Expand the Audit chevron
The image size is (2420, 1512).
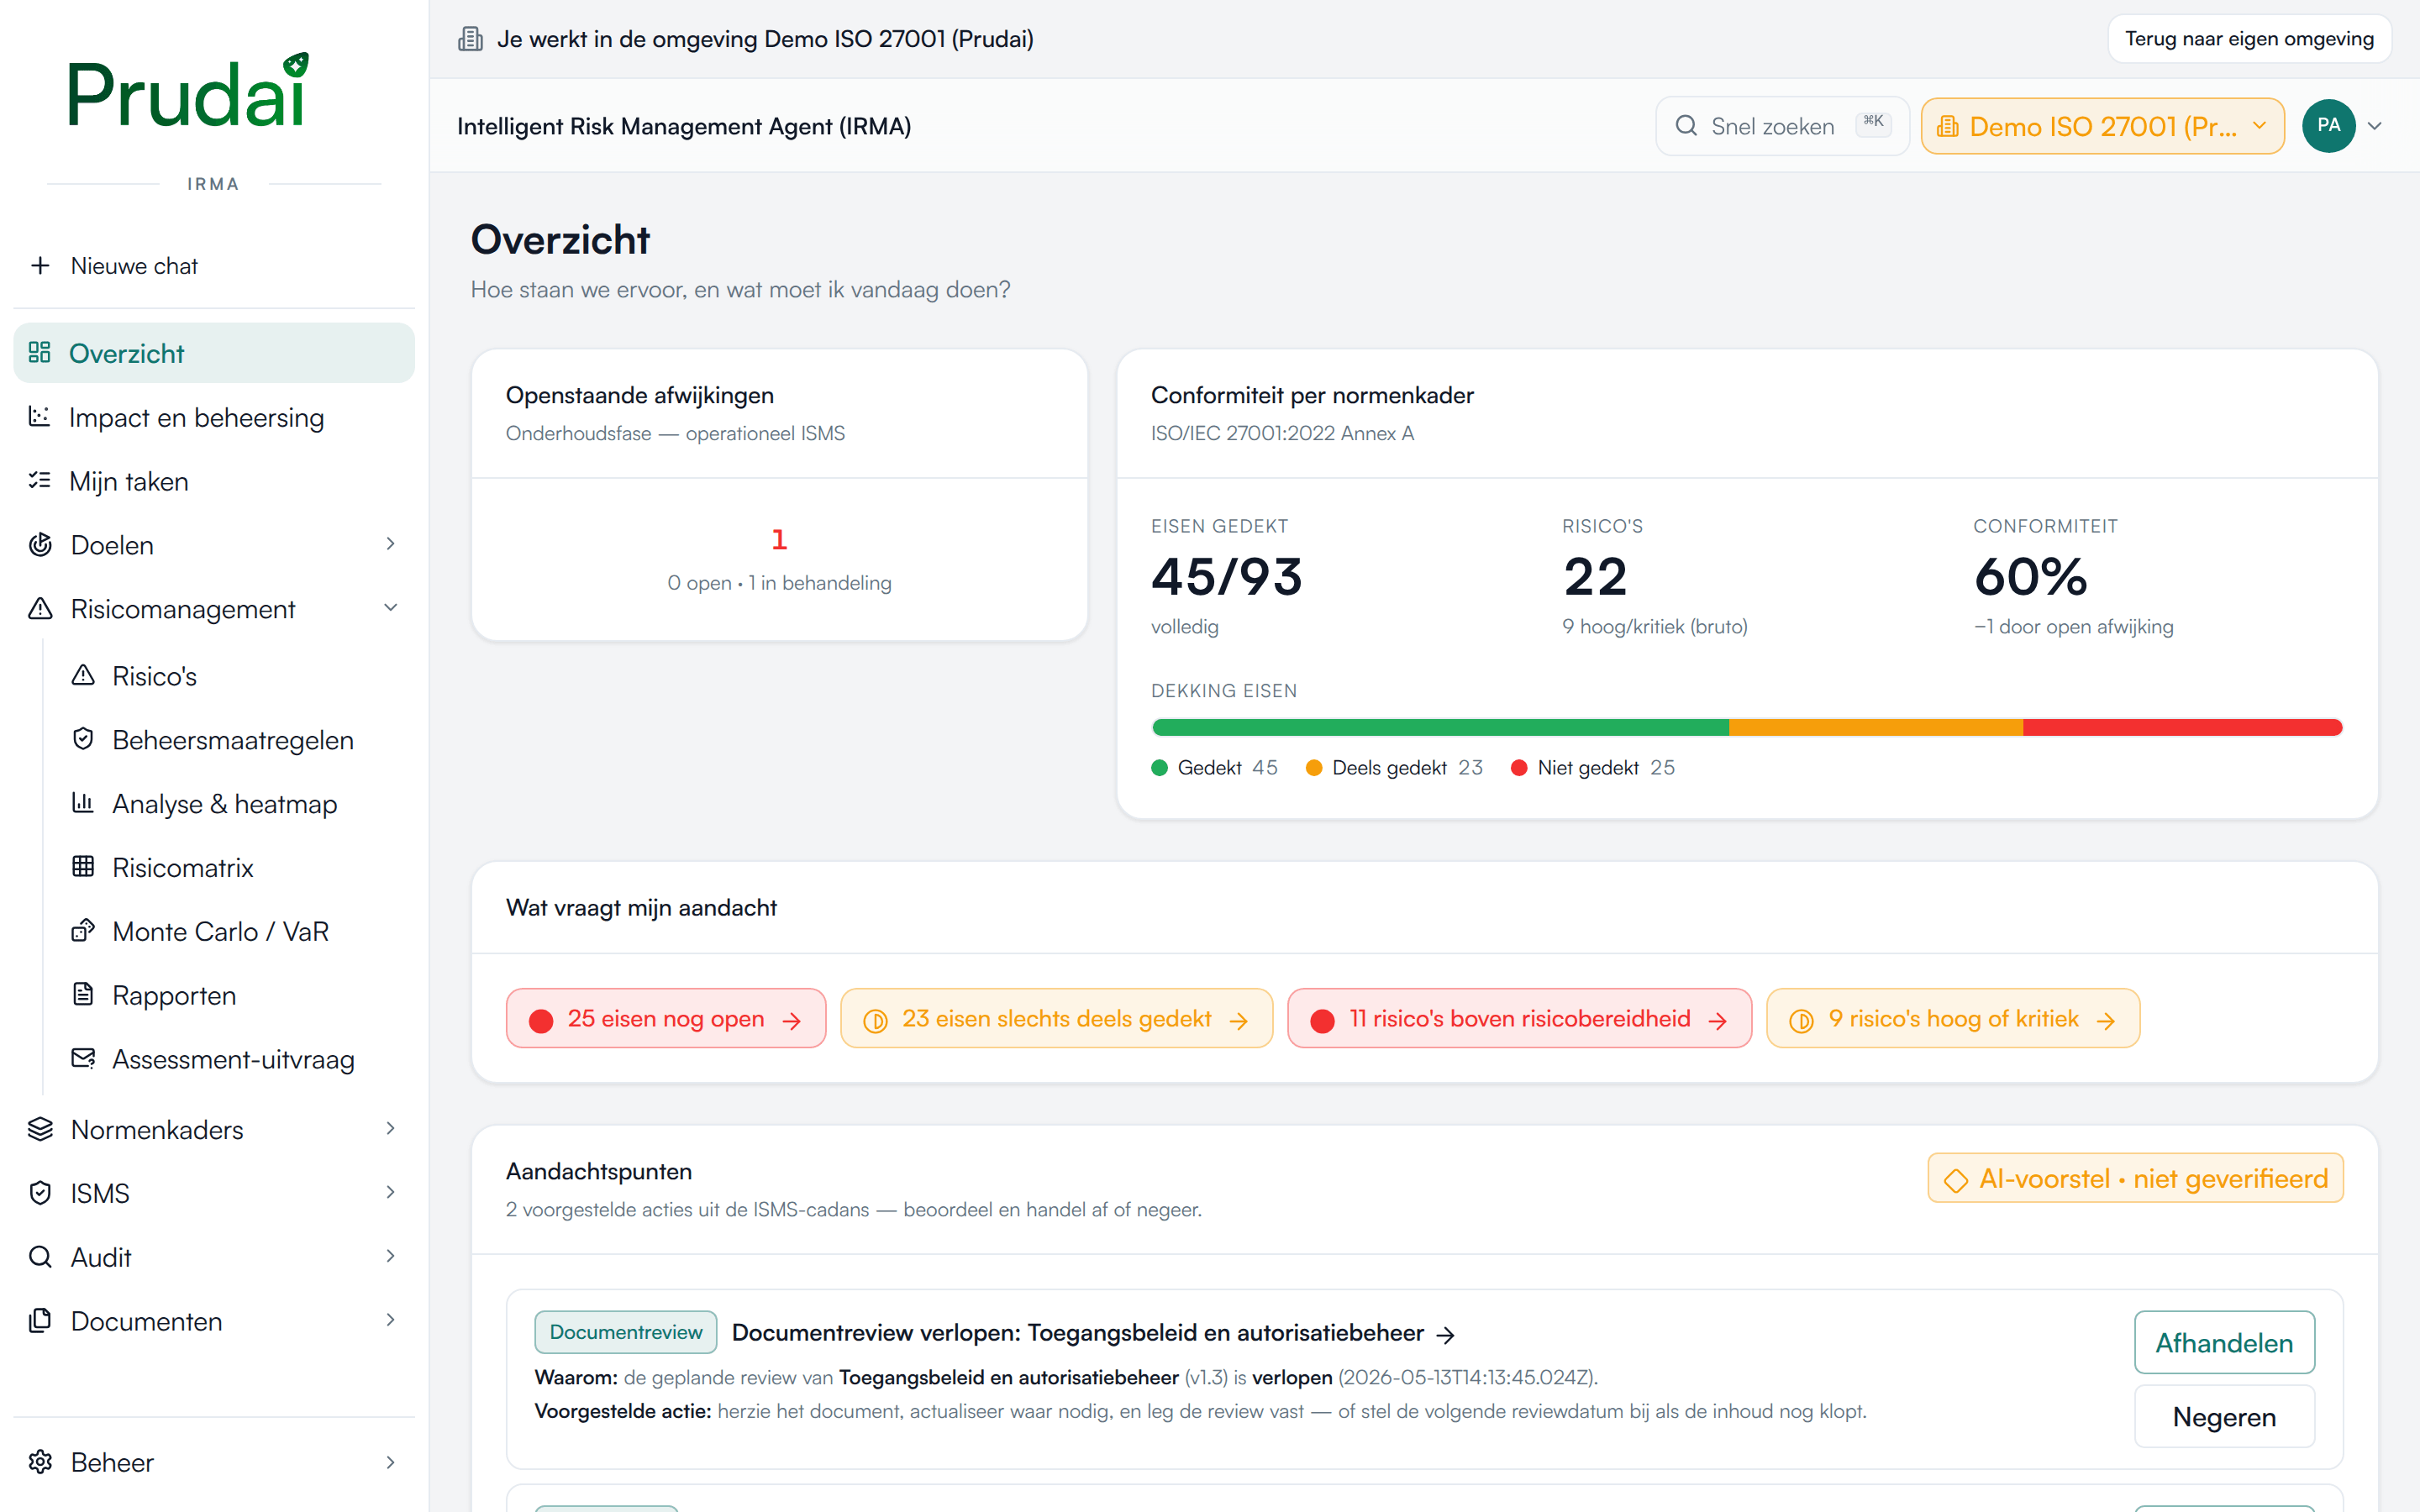coord(390,1256)
